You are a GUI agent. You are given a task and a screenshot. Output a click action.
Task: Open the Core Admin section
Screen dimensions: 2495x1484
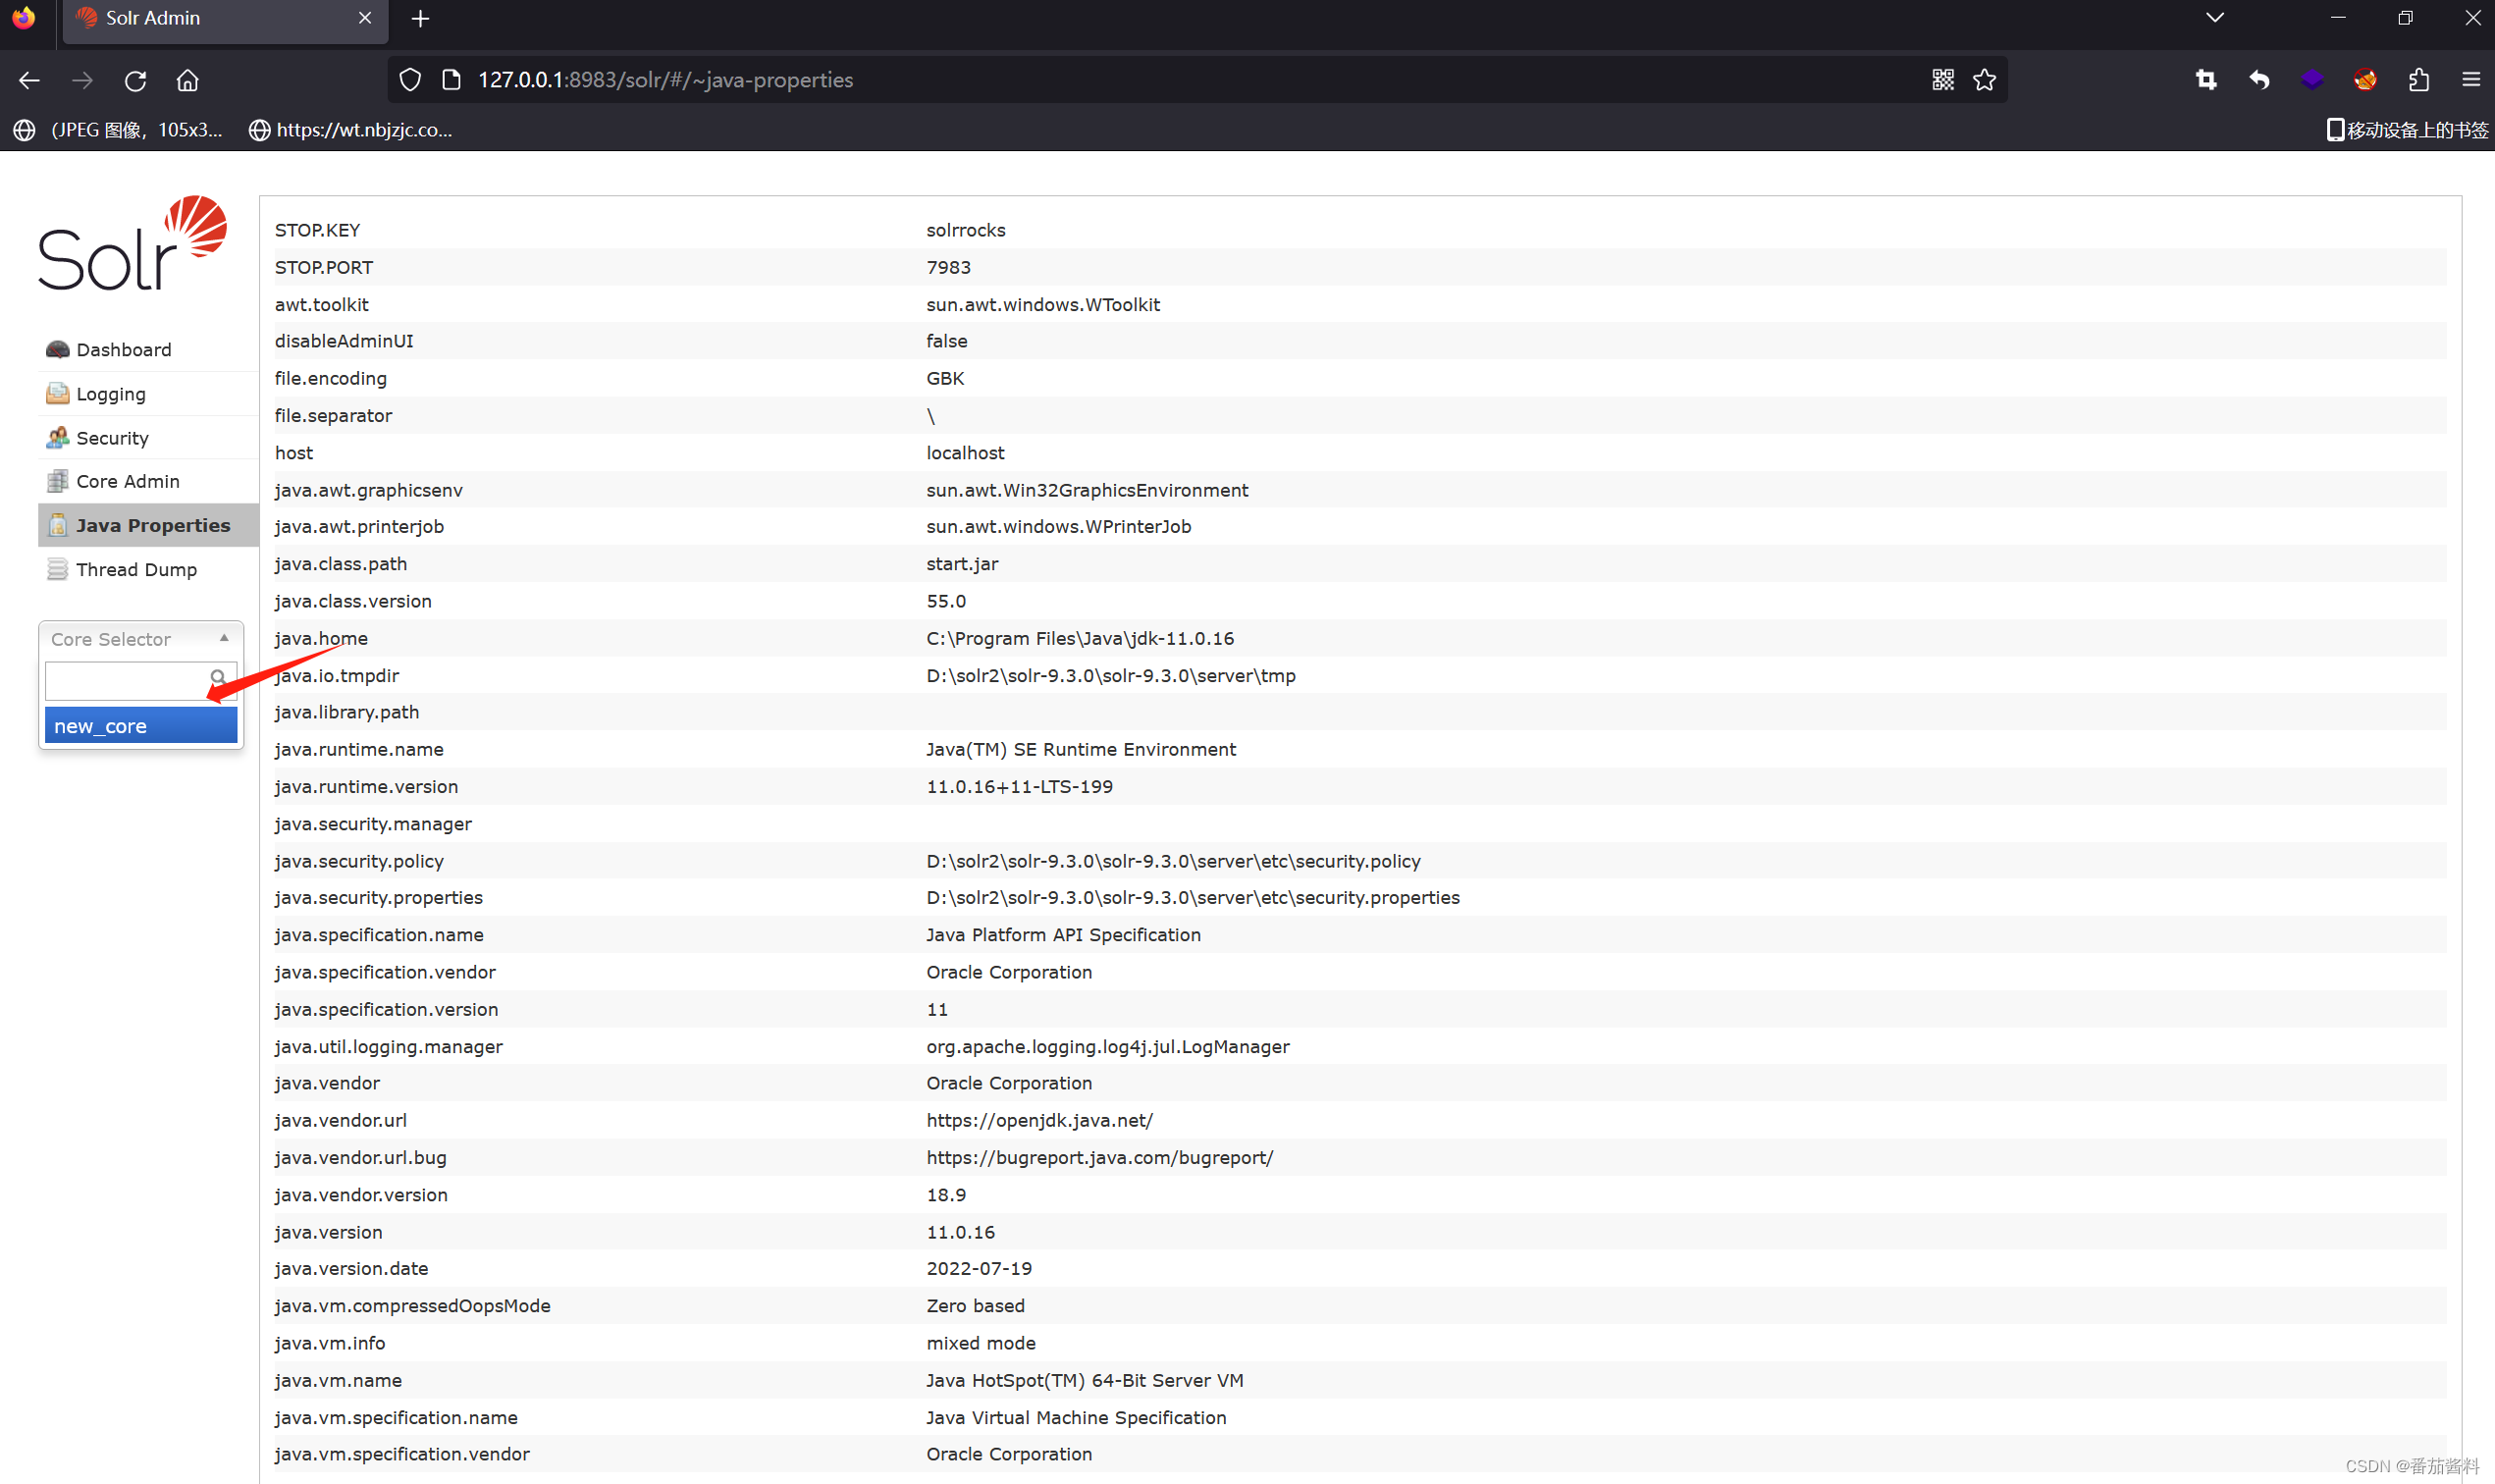pos(127,482)
